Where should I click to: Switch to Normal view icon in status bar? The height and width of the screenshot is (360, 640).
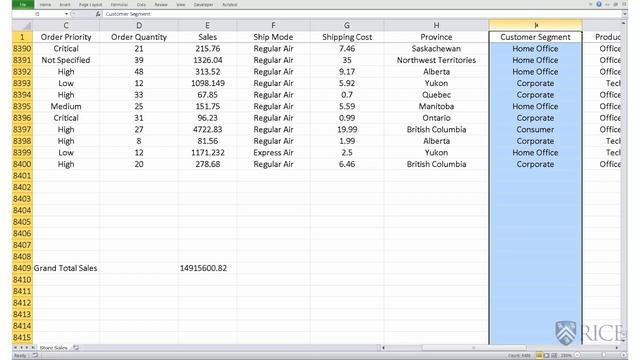pyautogui.click(x=539, y=356)
